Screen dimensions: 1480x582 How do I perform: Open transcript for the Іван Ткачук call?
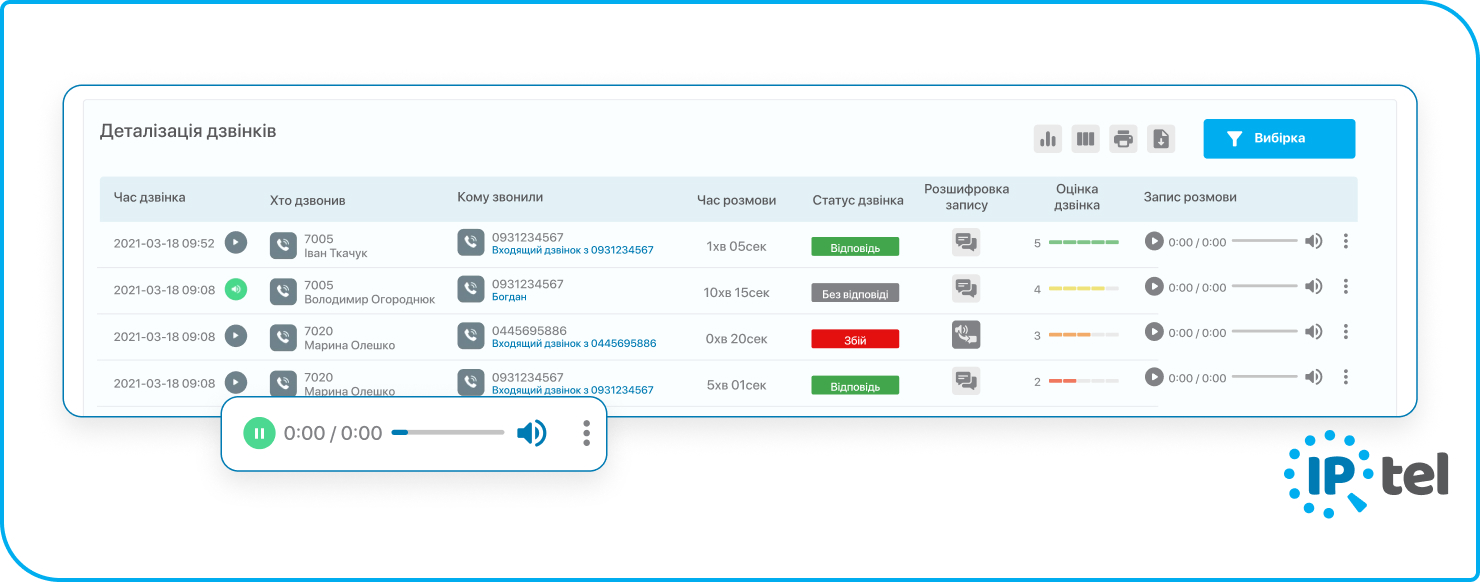tap(965, 242)
